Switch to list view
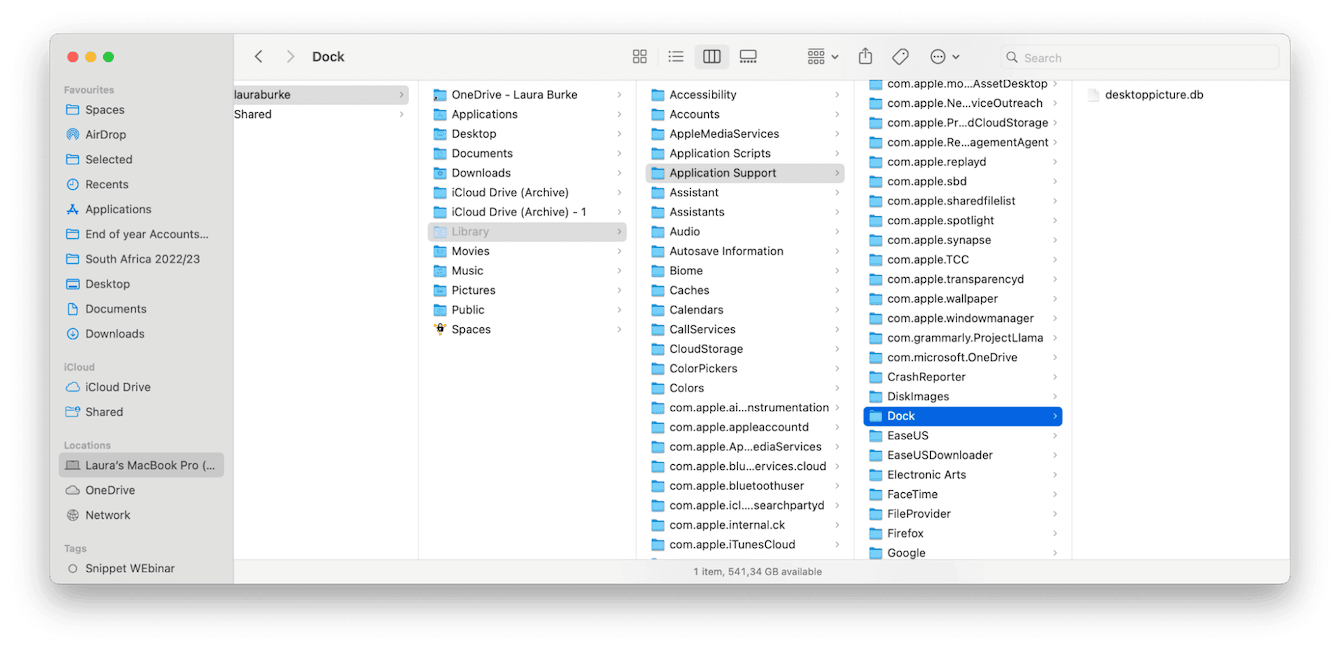Screen dimensions: 1340x650 coord(676,57)
